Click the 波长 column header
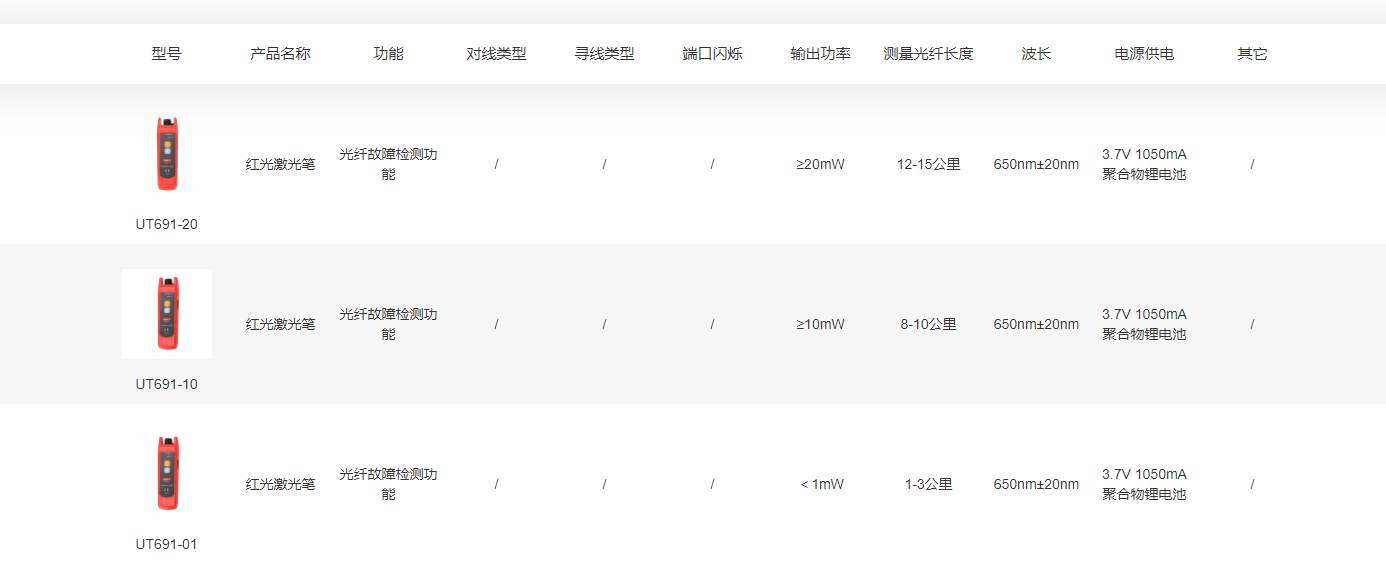Image resolution: width=1386 pixels, height=575 pixels. pyautogui.click(x=1036, y=54)
